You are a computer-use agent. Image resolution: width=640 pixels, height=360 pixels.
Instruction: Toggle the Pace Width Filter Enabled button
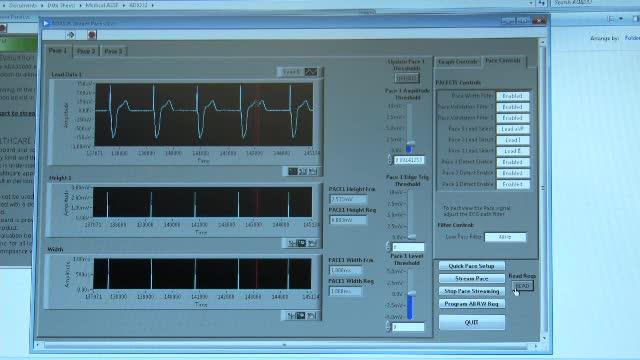pyautogui.click(x=513, y=96)
